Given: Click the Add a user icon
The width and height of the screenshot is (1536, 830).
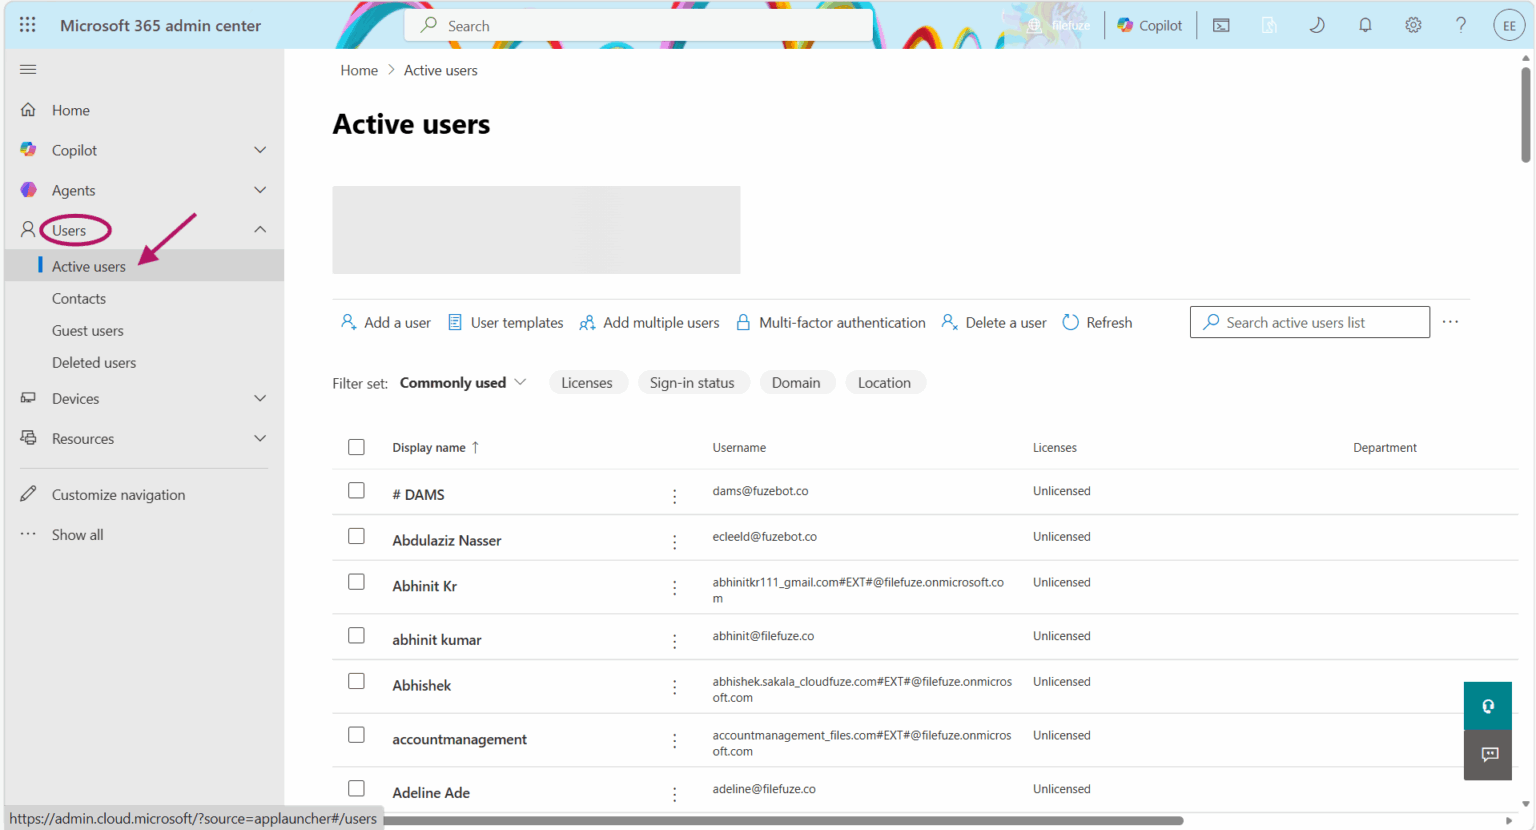Looking at the screenshot, I should click(348, 322).
